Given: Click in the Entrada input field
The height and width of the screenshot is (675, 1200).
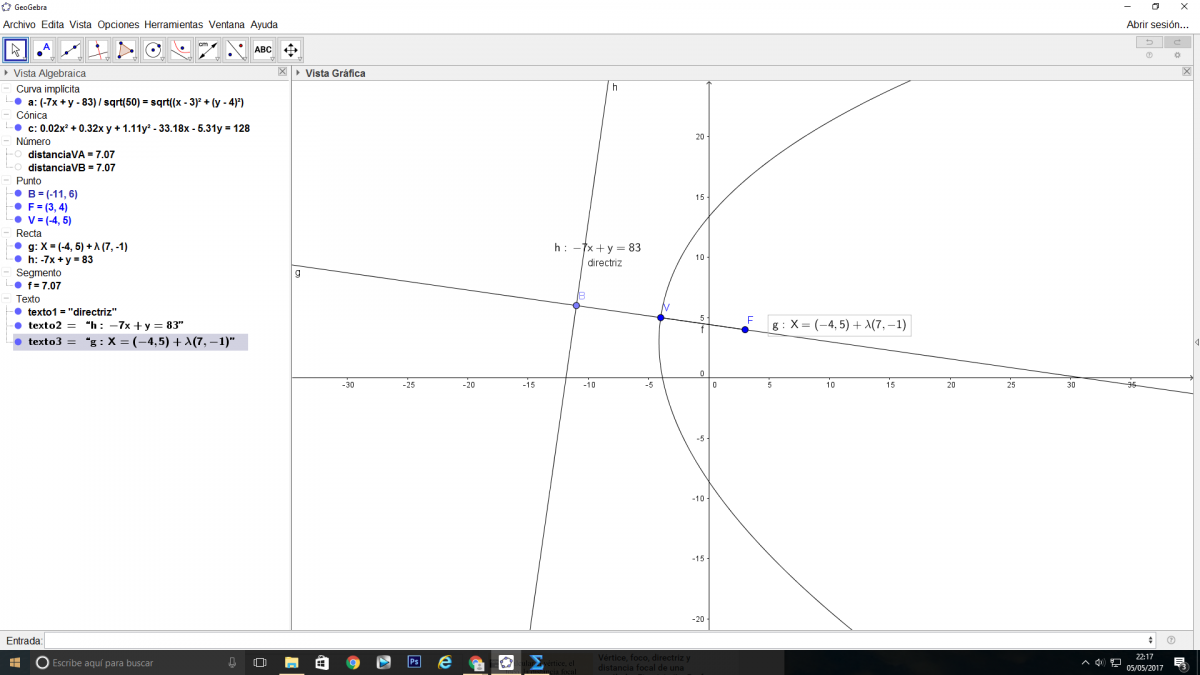Looking at the screenshot, I should point(598,640).
